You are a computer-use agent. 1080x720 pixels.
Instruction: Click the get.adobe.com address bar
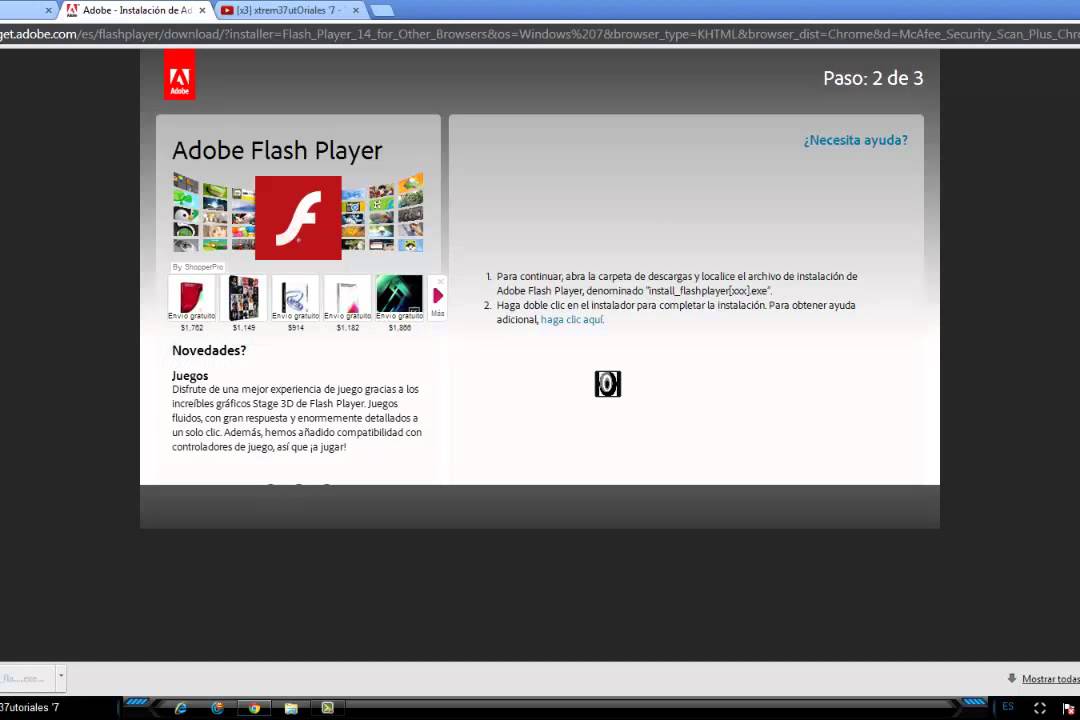tap(540, 34)
